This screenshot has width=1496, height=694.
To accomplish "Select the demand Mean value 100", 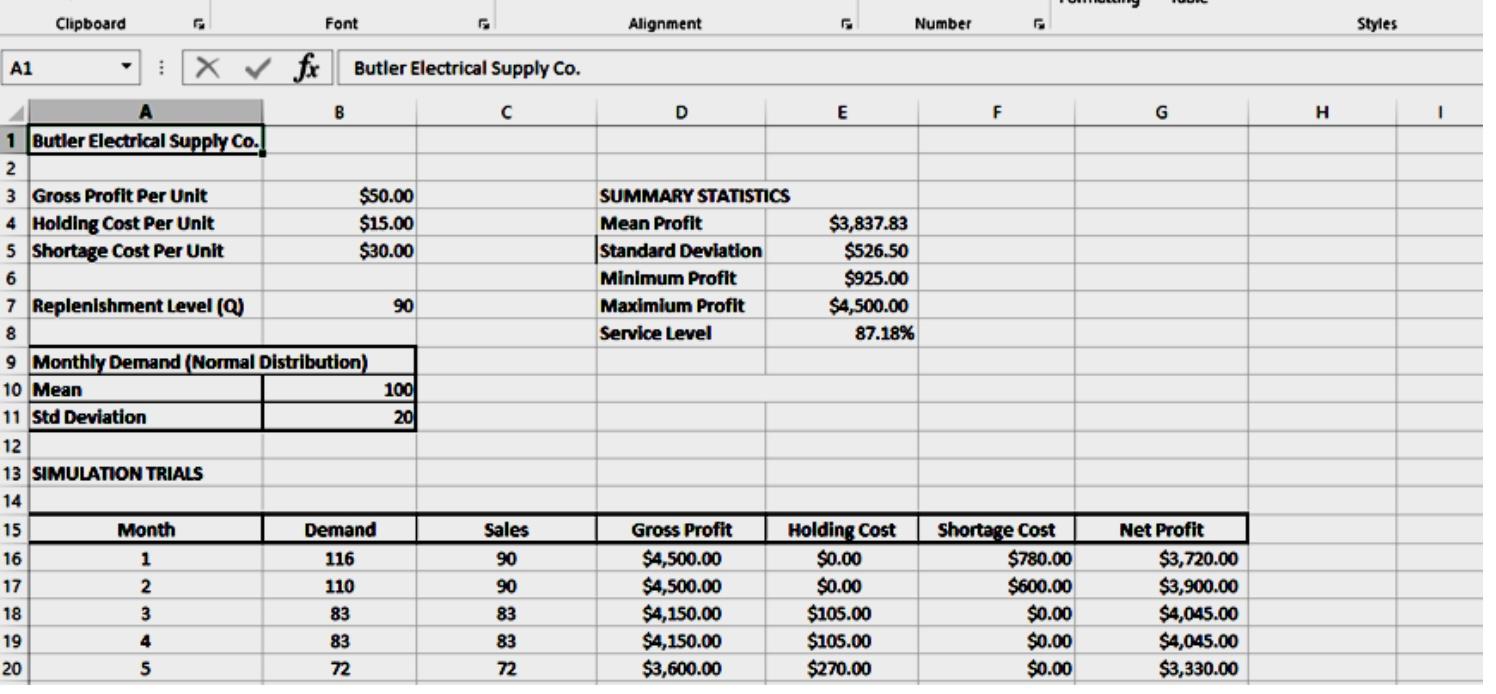I will 340,387.
